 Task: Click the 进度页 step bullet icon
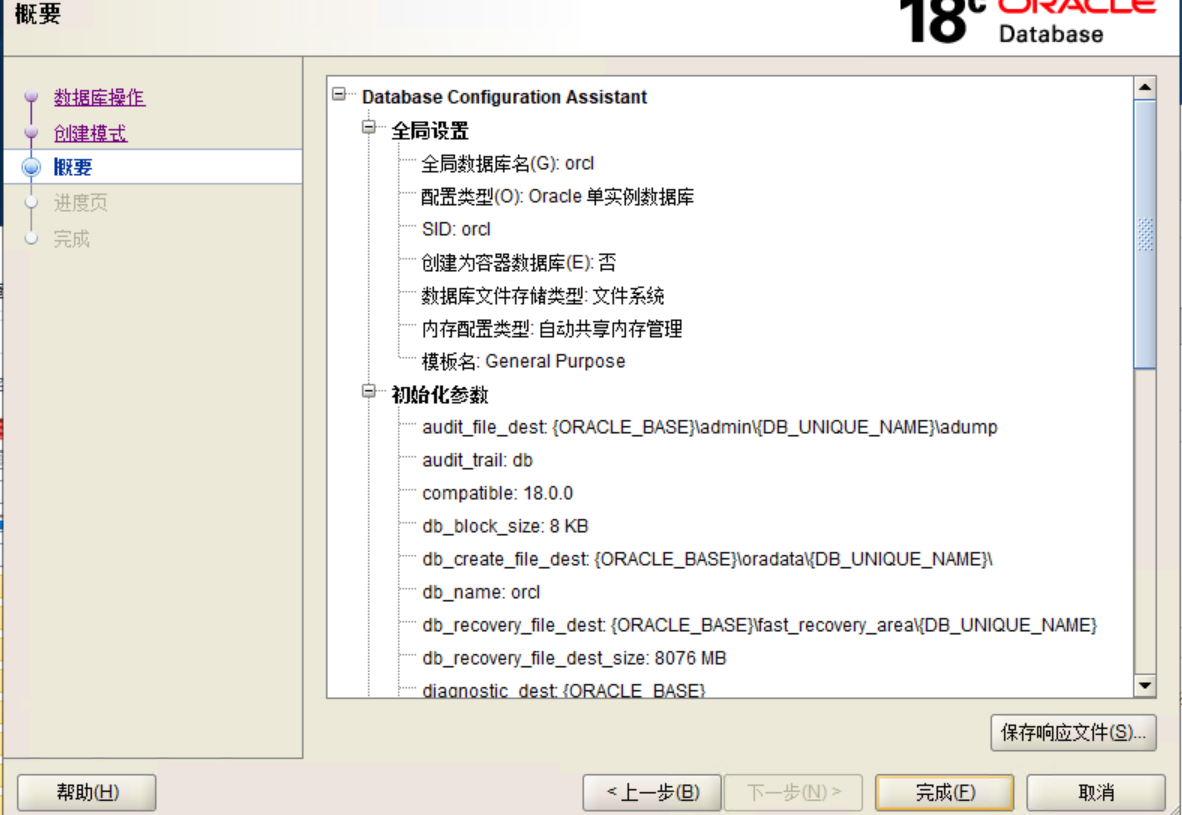(31, 202)
